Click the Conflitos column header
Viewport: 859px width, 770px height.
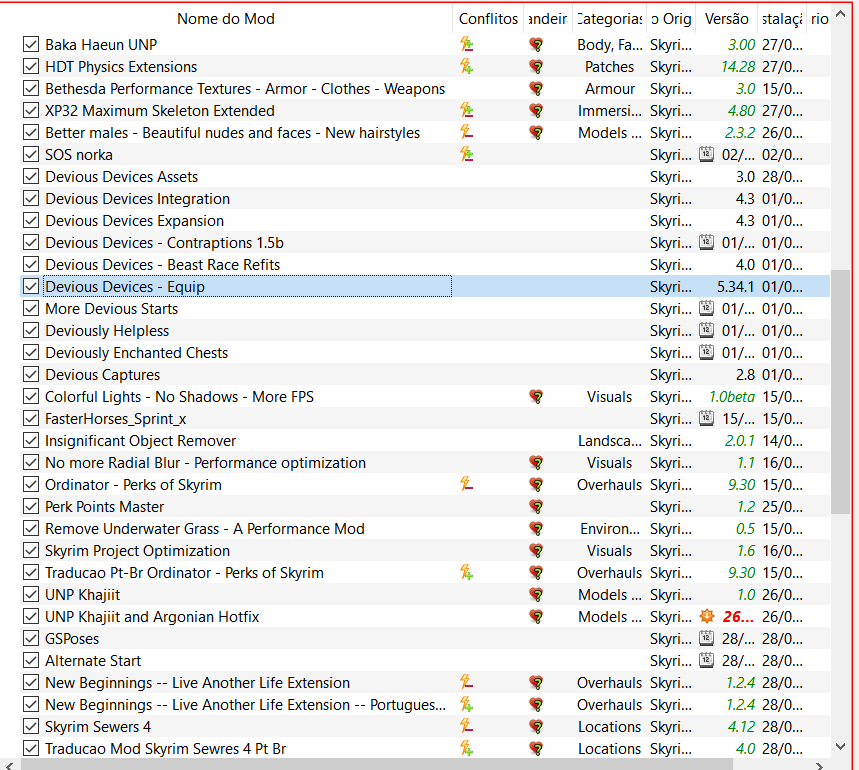[x=488, y=18]
